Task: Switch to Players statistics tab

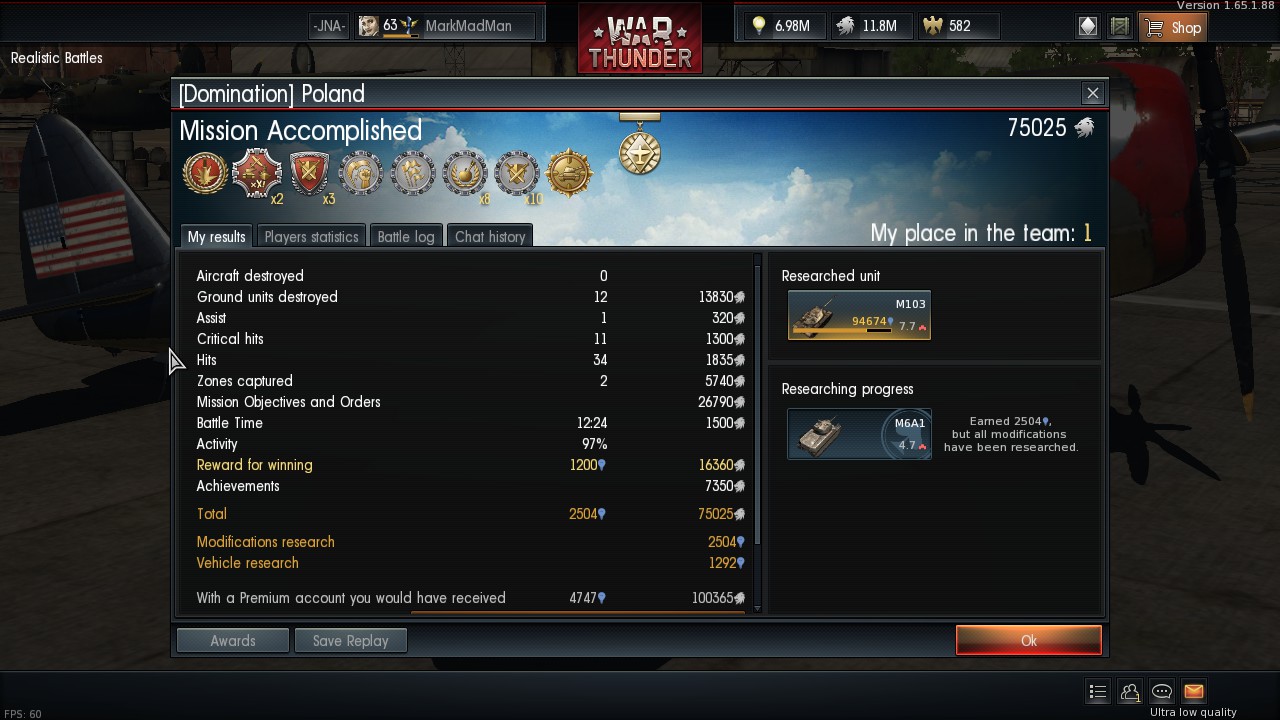Action: pos(311,237)
